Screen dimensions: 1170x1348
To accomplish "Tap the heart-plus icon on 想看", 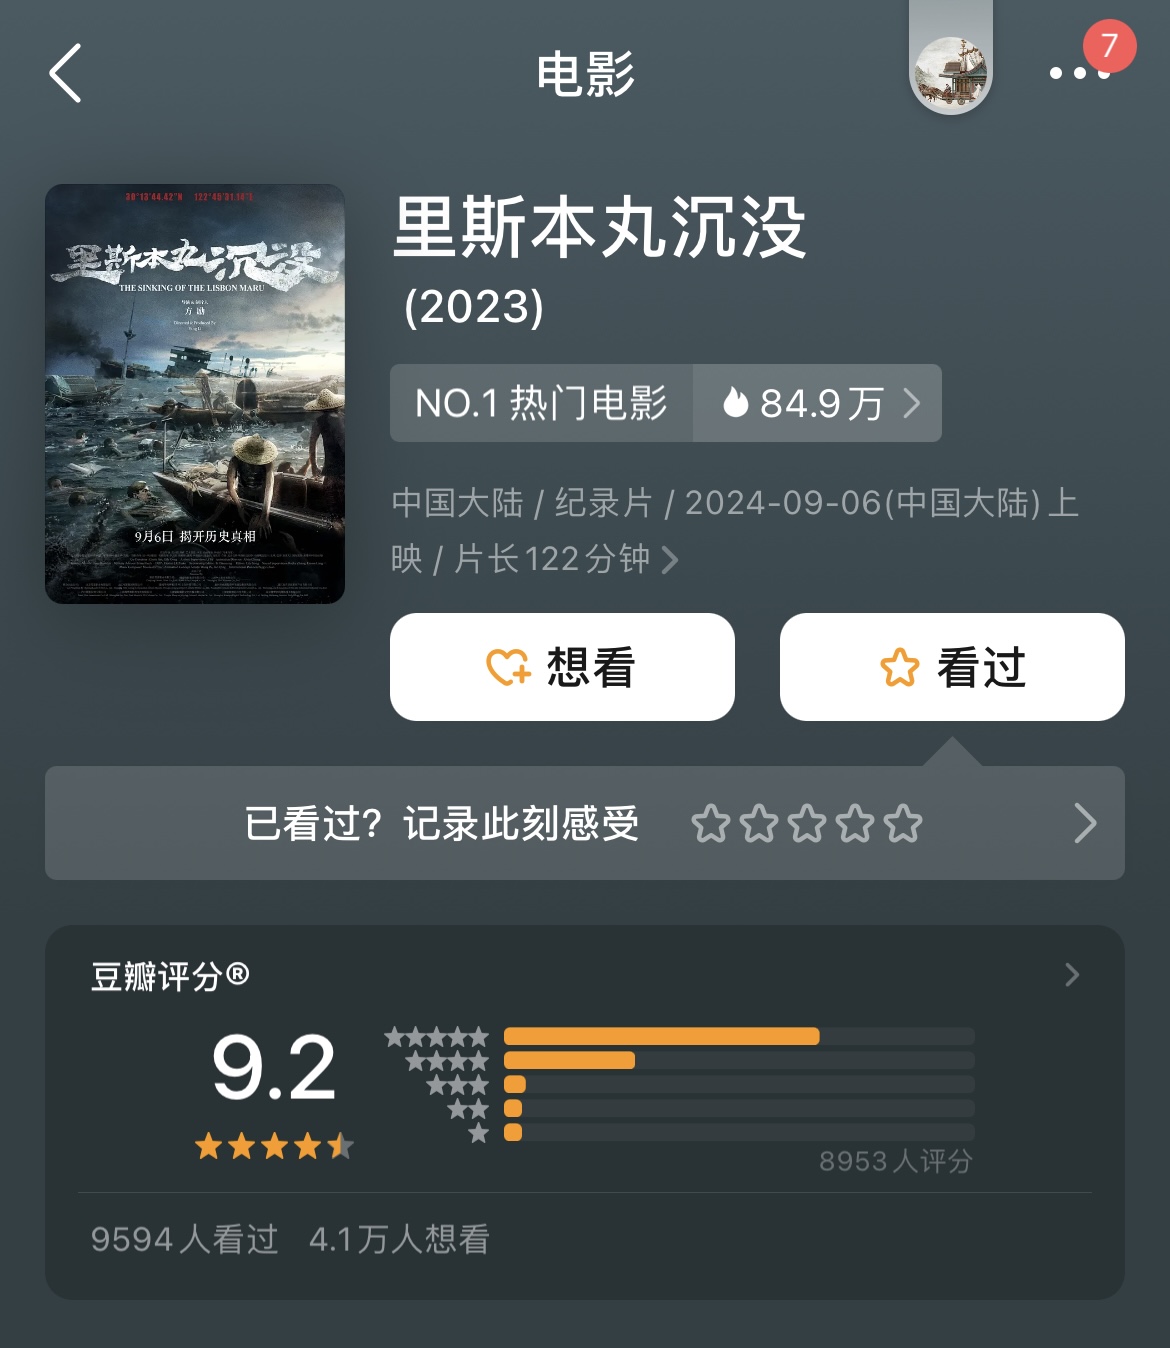I will point(508,667).
